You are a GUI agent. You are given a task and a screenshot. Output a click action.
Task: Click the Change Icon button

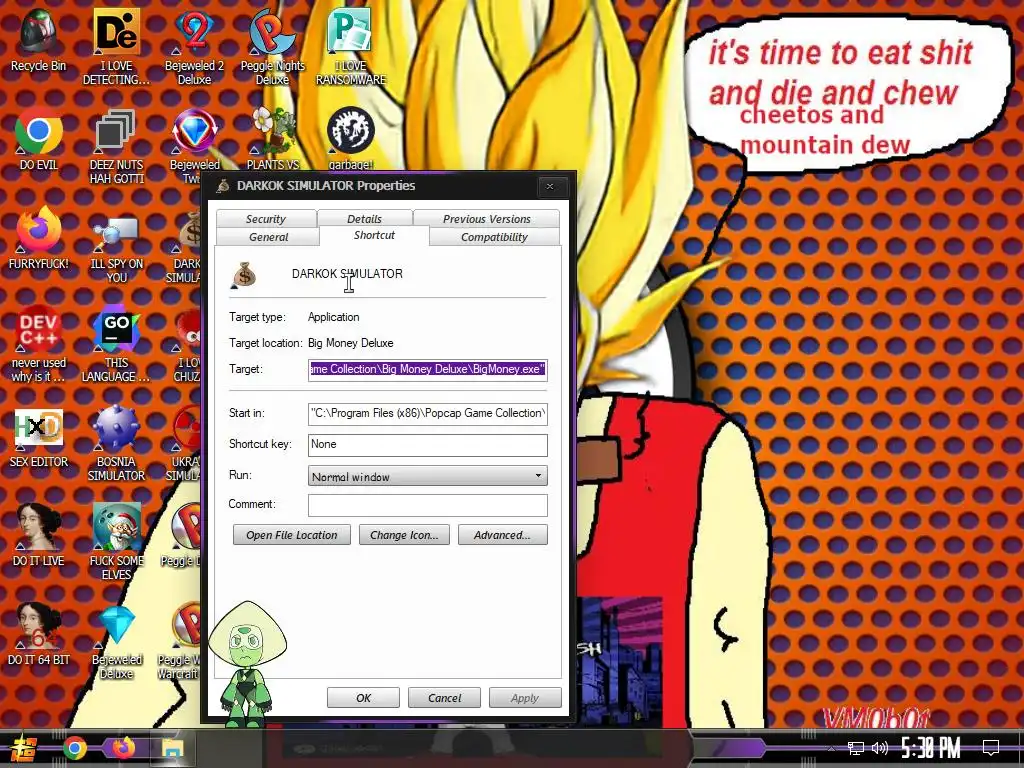(404, 535)
